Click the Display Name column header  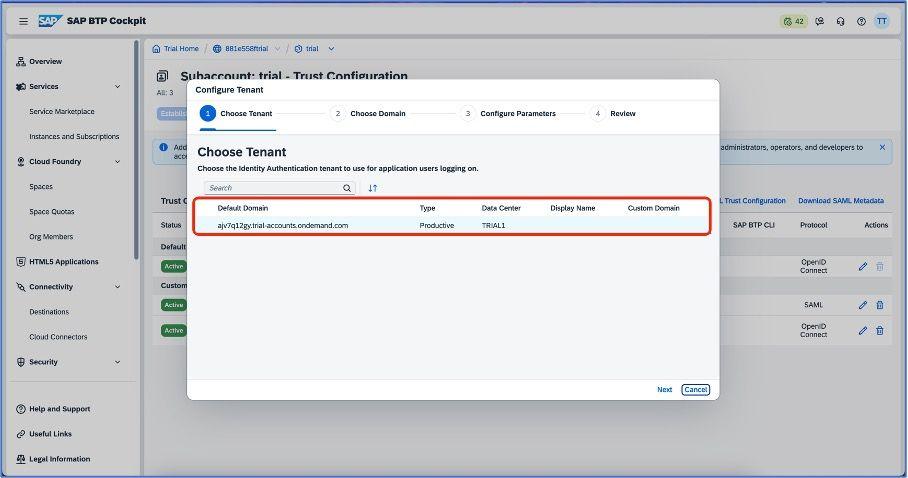[x=573, y=208]
